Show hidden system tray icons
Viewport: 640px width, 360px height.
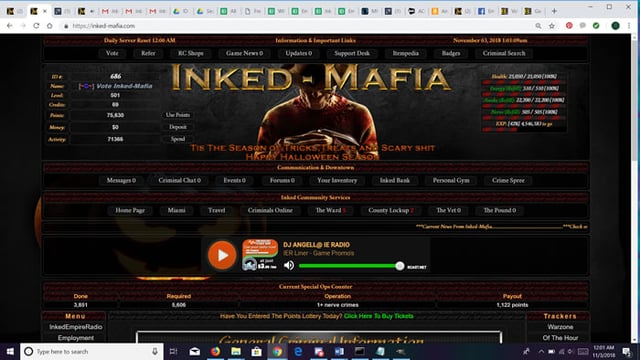[x=541, y=351]
